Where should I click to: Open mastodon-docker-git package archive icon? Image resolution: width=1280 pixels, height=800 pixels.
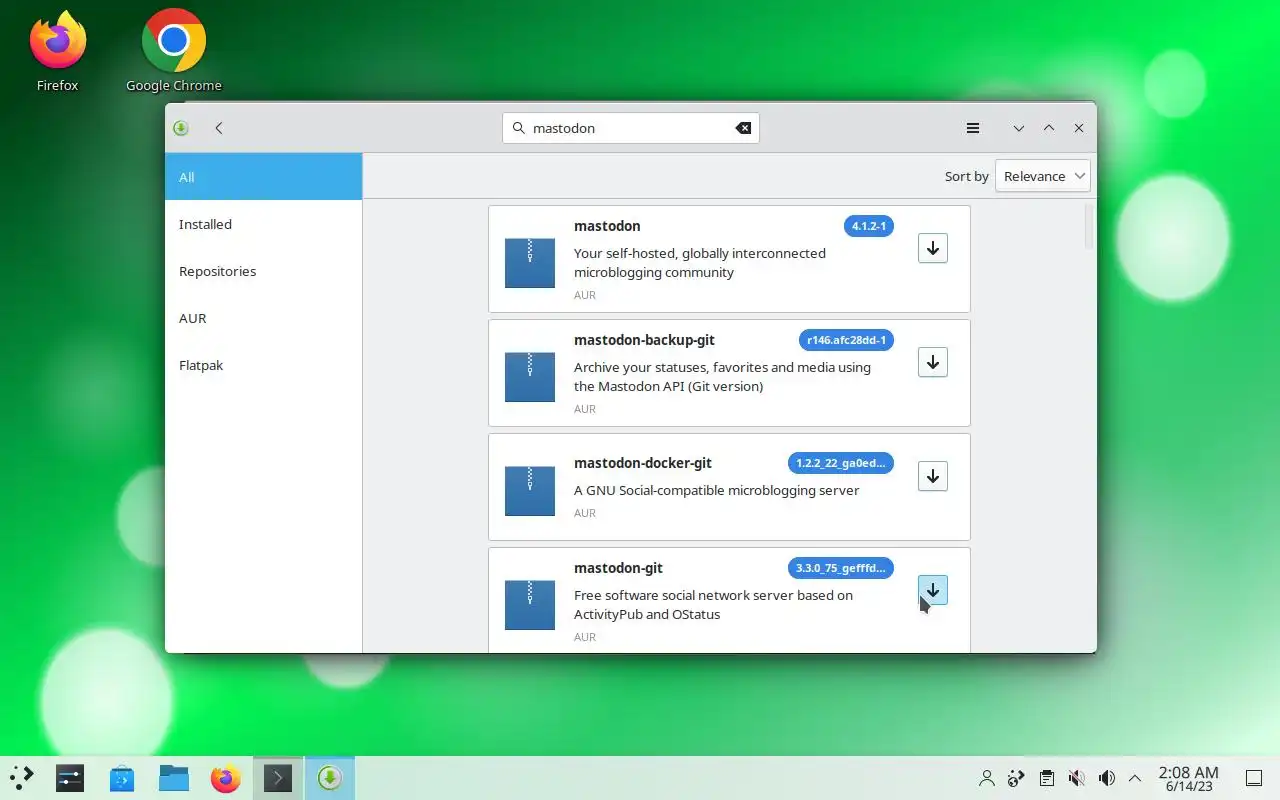529,491
